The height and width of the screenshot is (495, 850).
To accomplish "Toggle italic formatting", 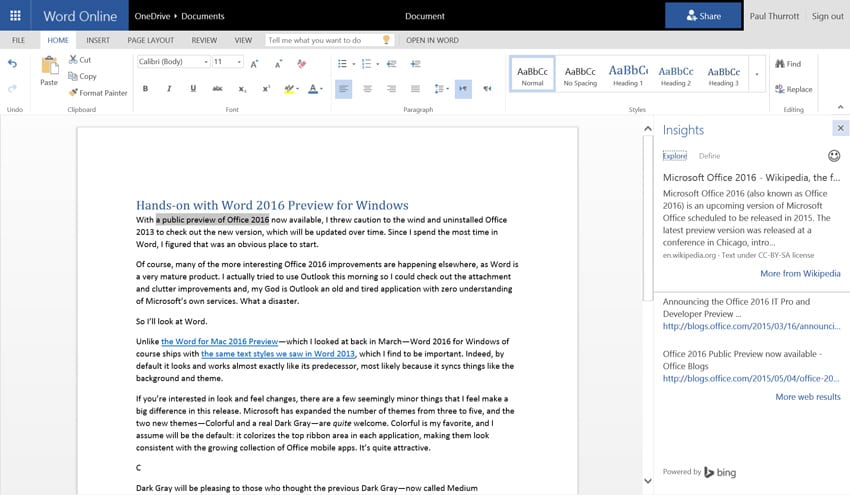I will pyautogui.click(x=169, y=89).
